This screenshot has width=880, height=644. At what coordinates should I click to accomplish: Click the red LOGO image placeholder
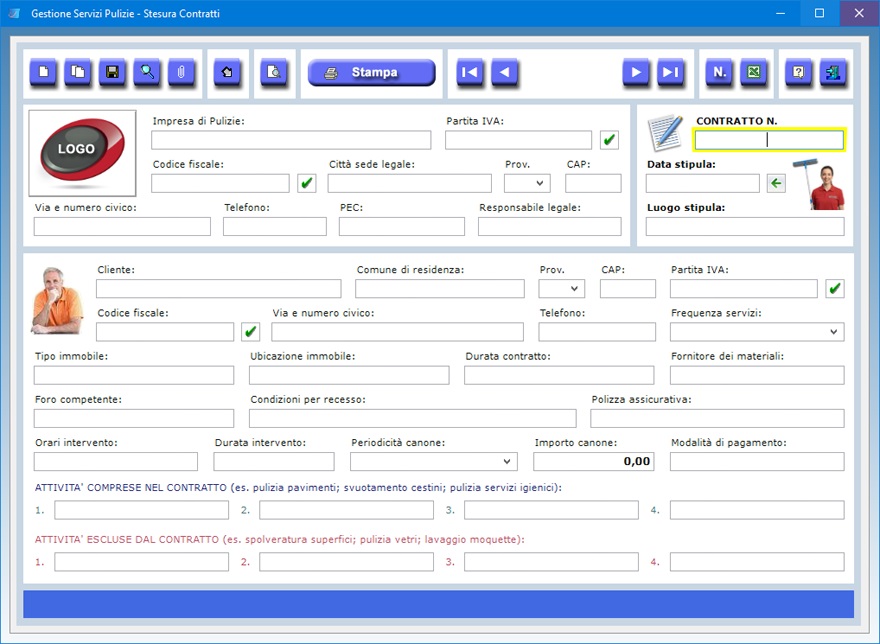[82, 152]
